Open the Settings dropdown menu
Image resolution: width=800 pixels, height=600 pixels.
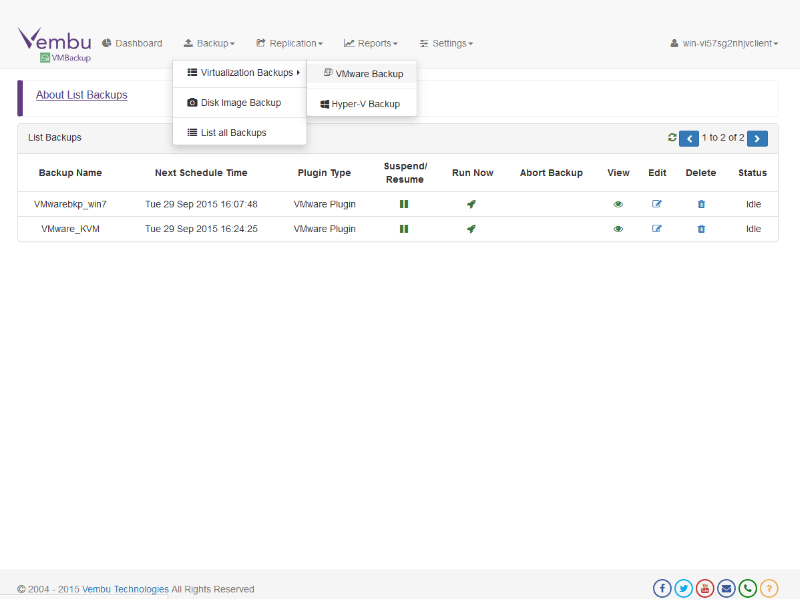tap(446, 43)
